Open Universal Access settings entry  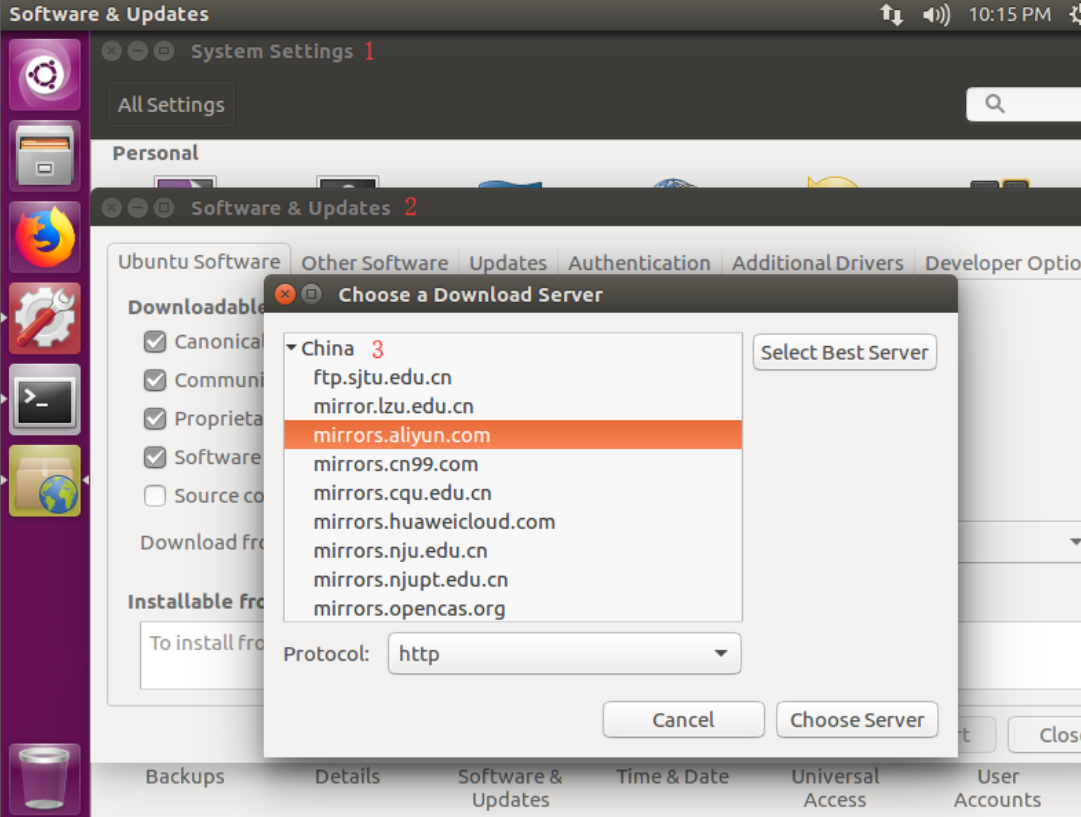point(835,788)
